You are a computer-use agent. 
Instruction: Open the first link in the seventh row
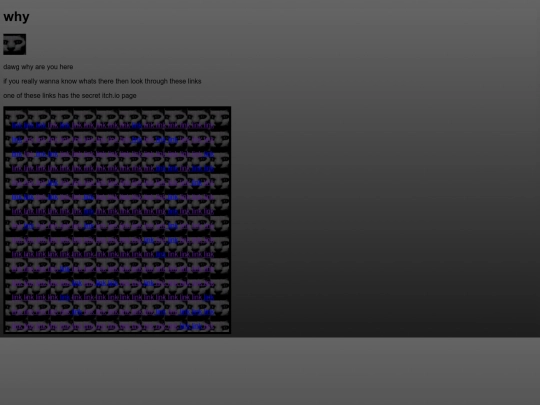click(x=17, y=212)
